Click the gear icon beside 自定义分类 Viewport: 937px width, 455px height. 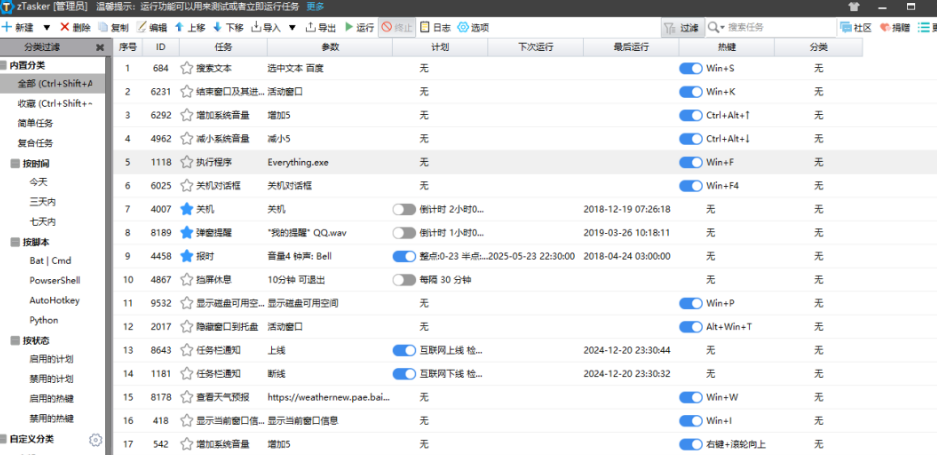point(95,440)
